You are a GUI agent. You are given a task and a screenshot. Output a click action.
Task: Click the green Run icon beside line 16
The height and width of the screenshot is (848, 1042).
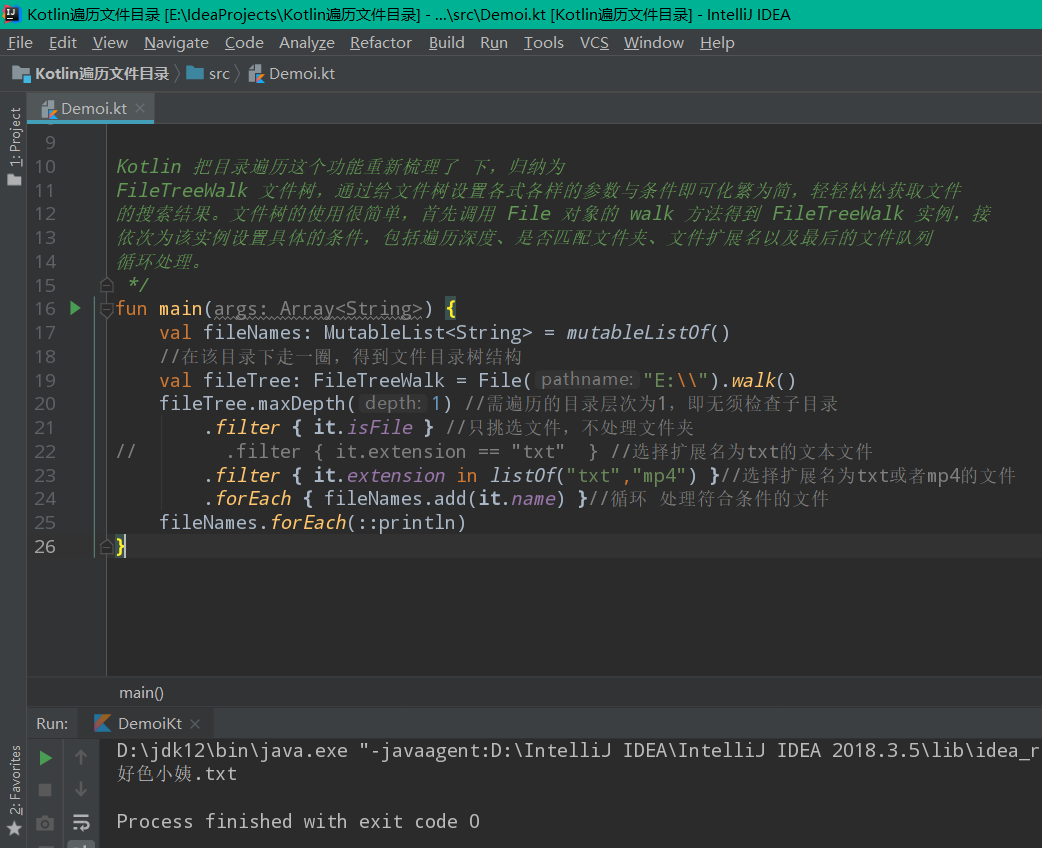point(74,309)
